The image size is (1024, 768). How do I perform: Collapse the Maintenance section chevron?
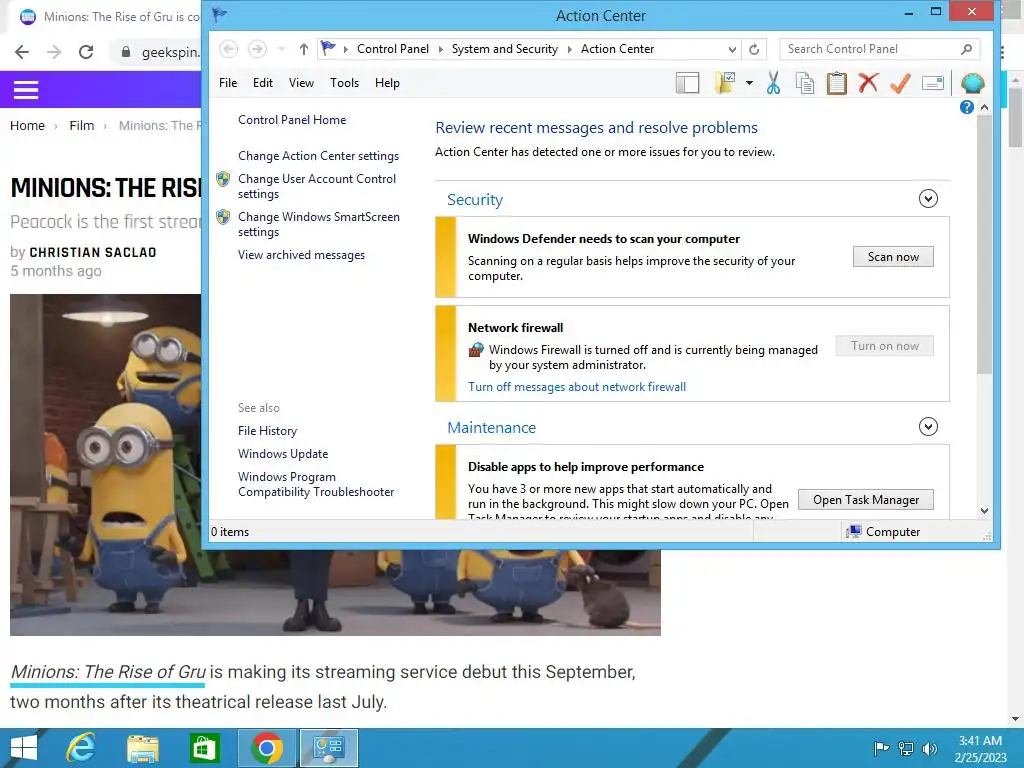pos(928,426)
